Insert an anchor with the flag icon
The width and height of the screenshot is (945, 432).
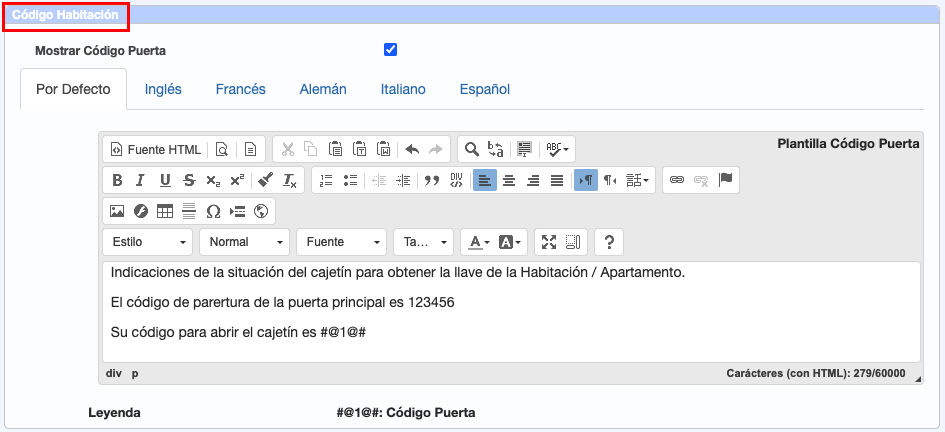click(x=726, y=180)
